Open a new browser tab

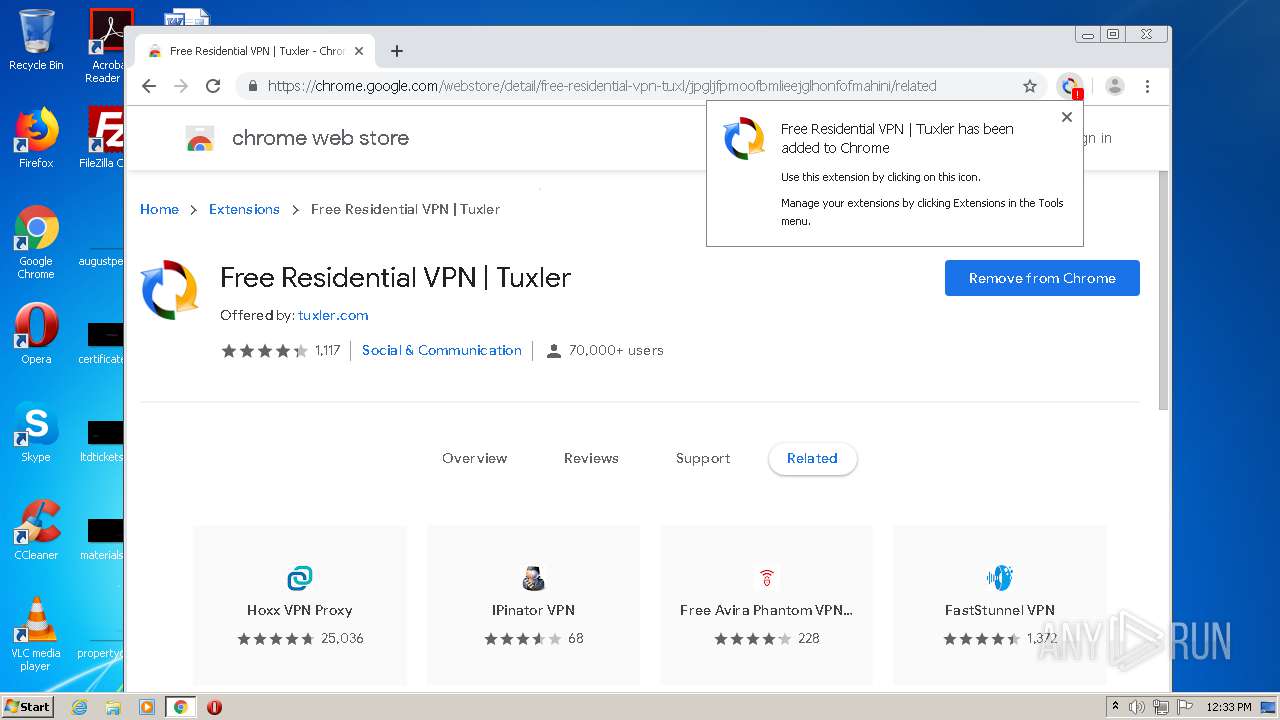tap(397, 51)
